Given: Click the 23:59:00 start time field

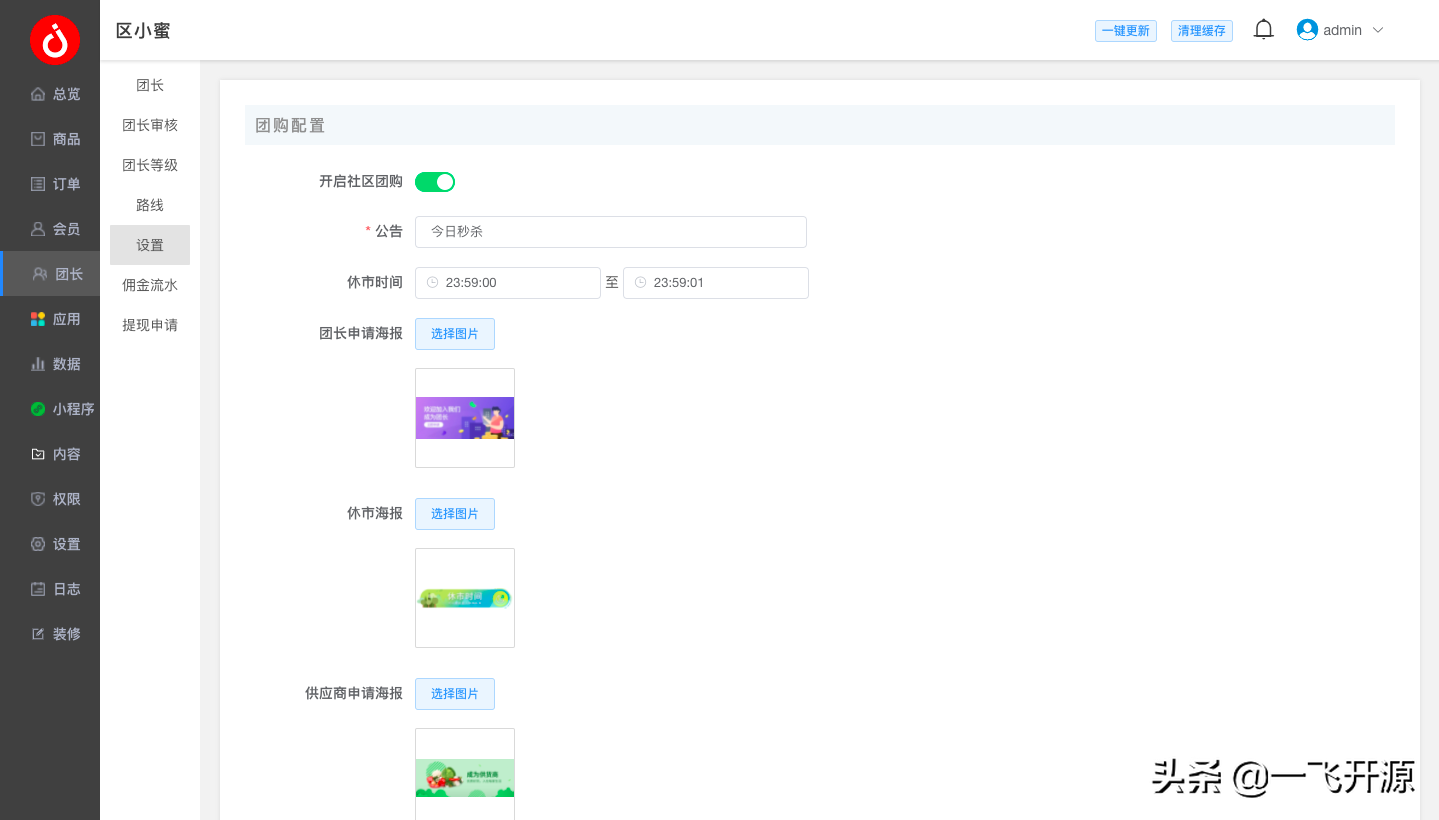Looking at the screenshot, I should 508,283.
